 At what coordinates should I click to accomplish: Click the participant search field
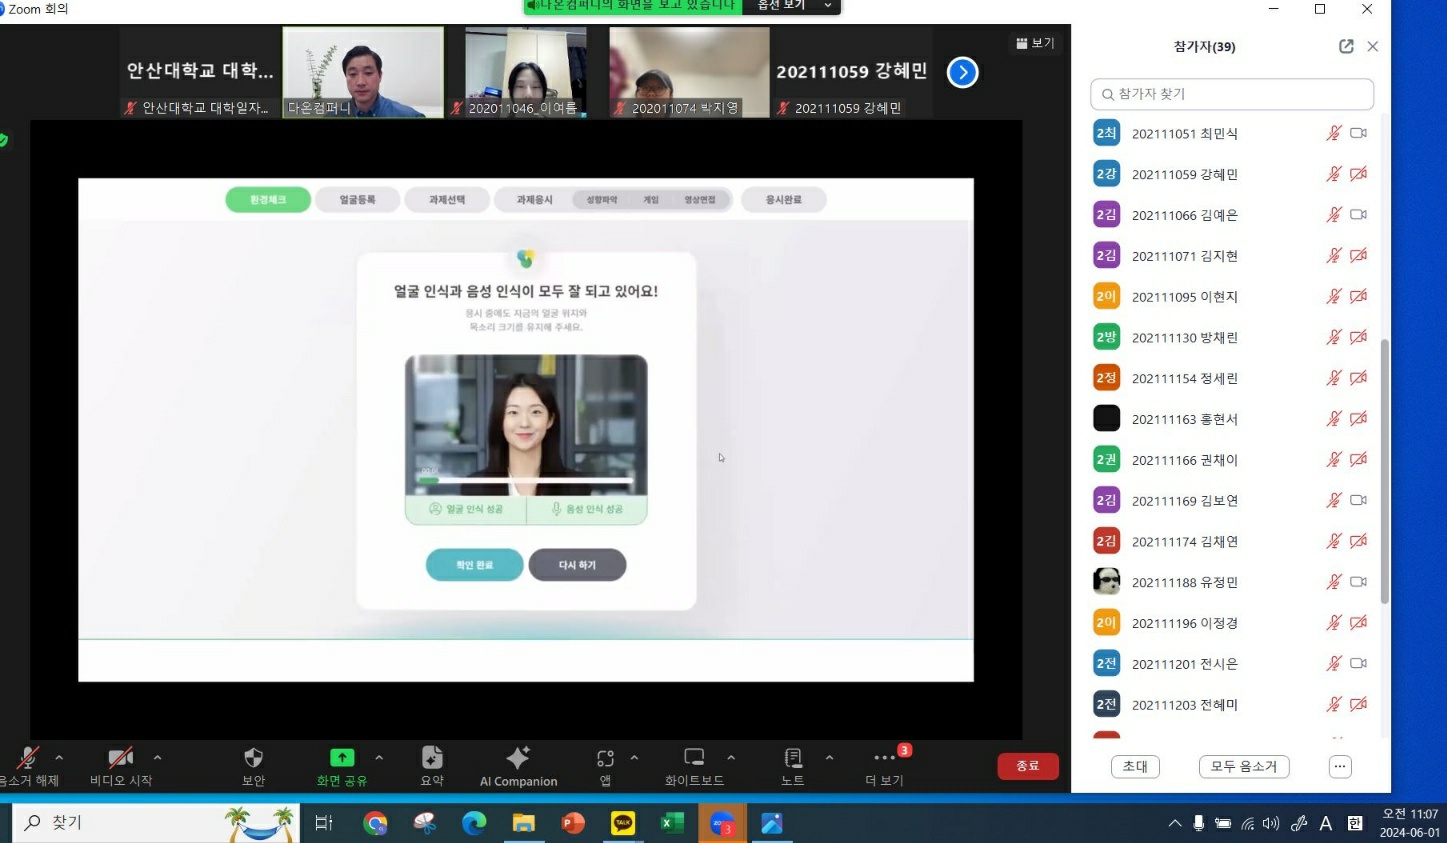click(1232, 94)
